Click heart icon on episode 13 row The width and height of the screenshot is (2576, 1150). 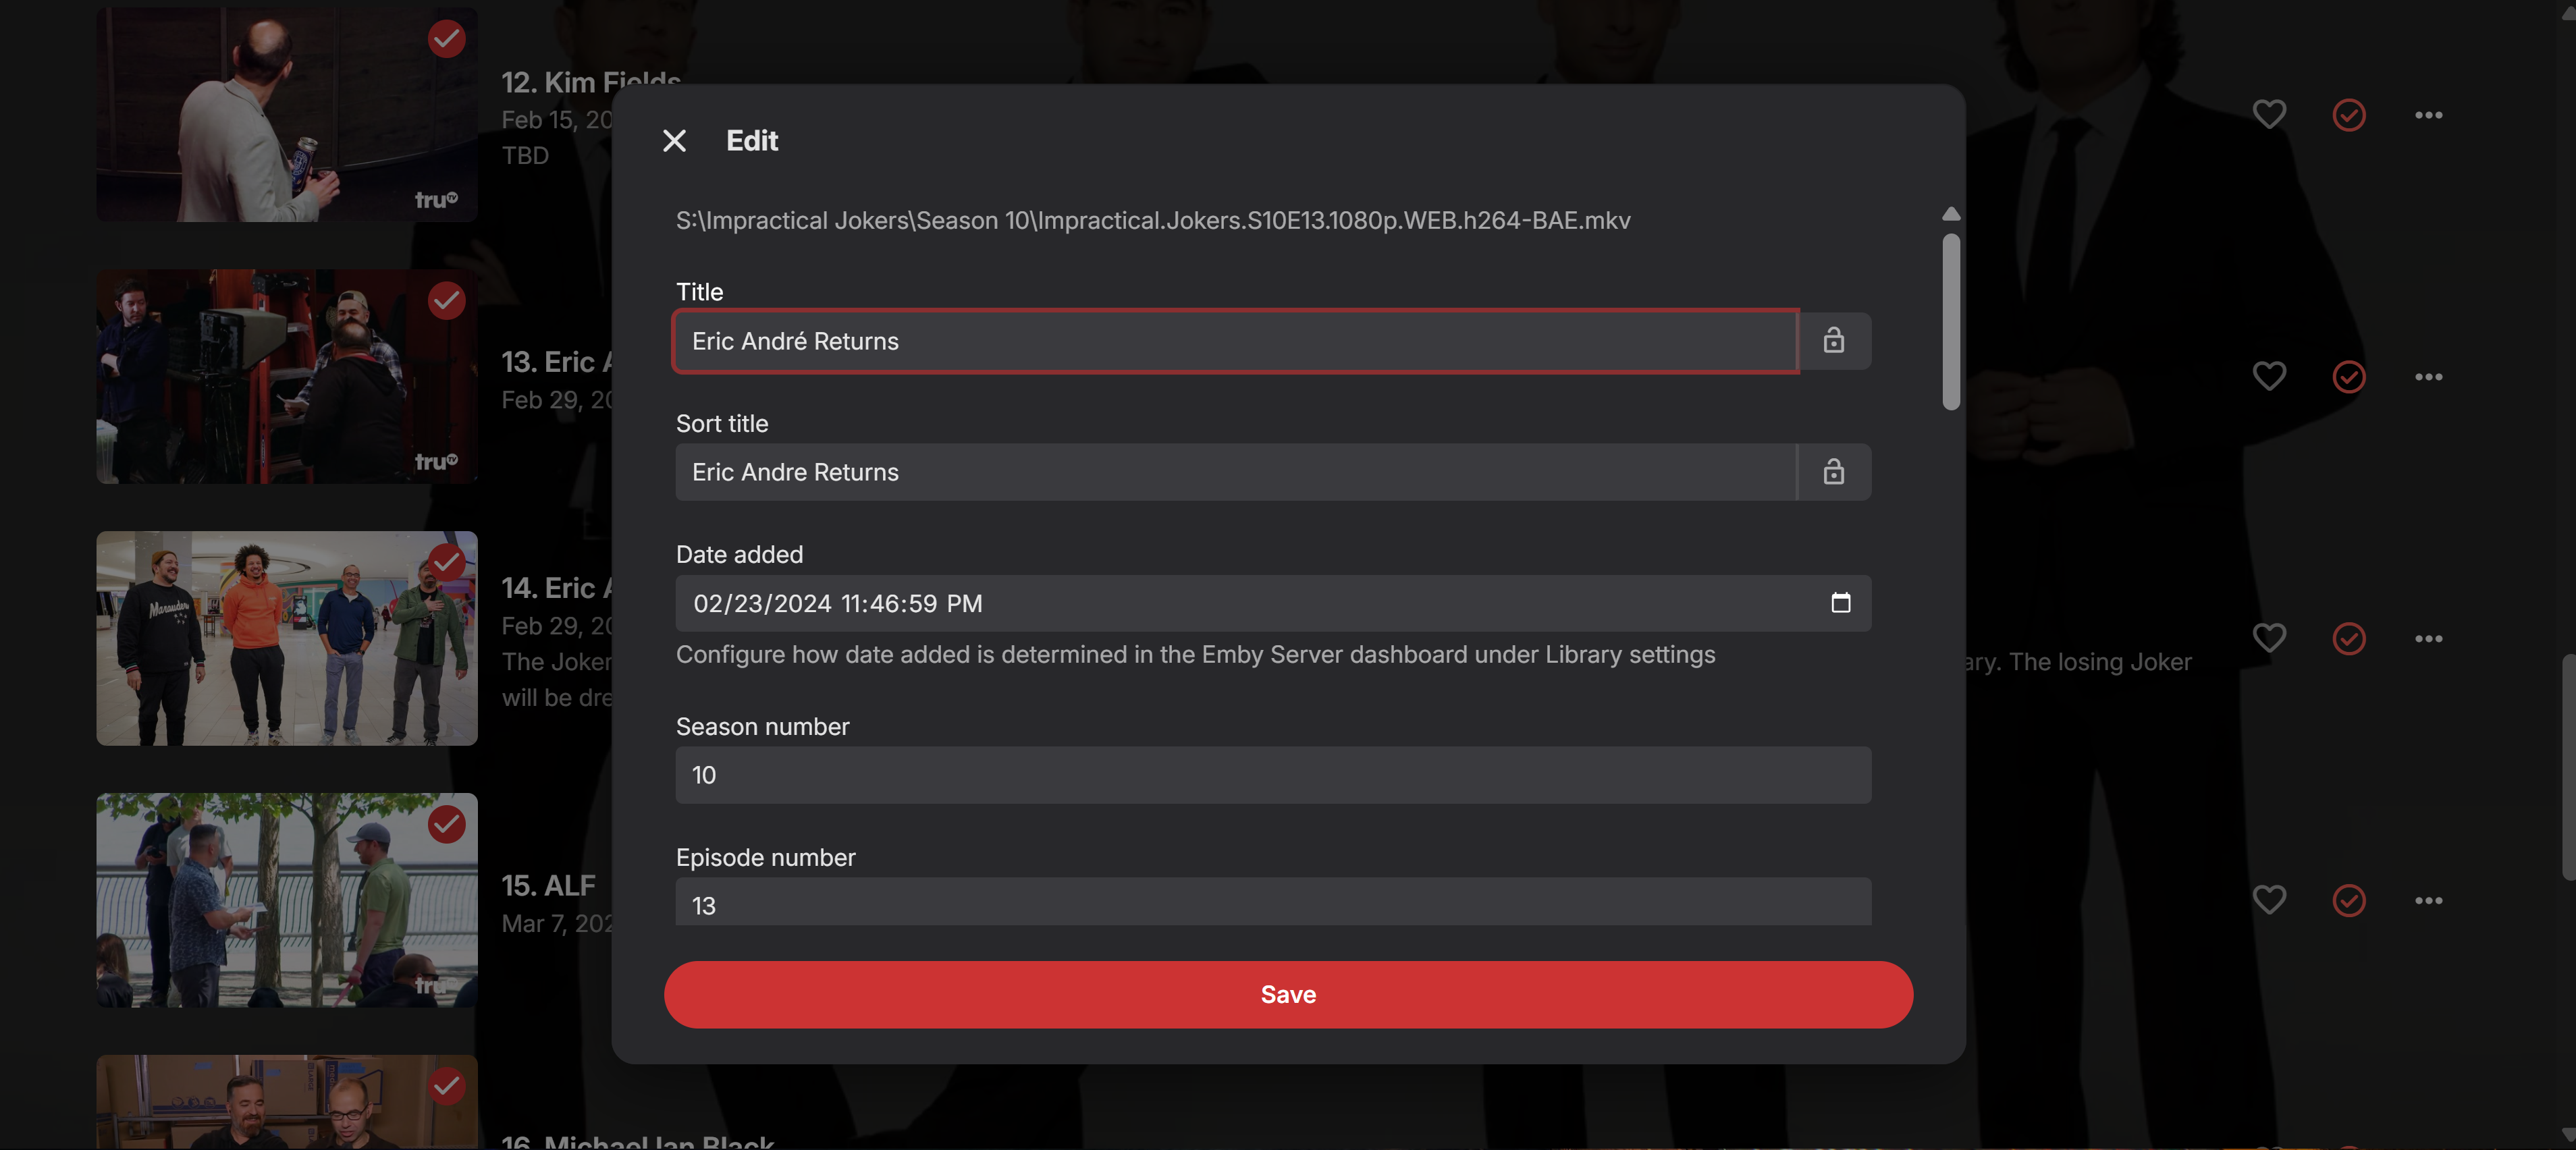pyautogui.click(x=2269, y=377)
